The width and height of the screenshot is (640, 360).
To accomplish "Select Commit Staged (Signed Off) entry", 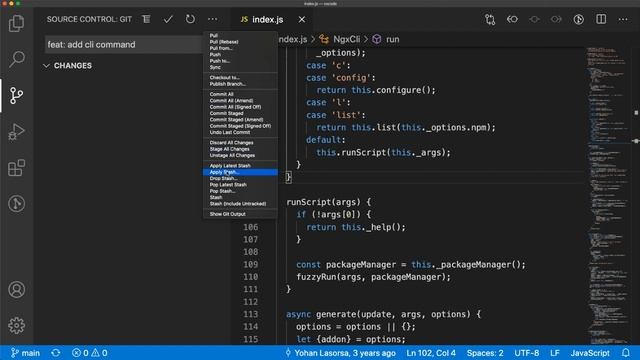I will 240,126.
